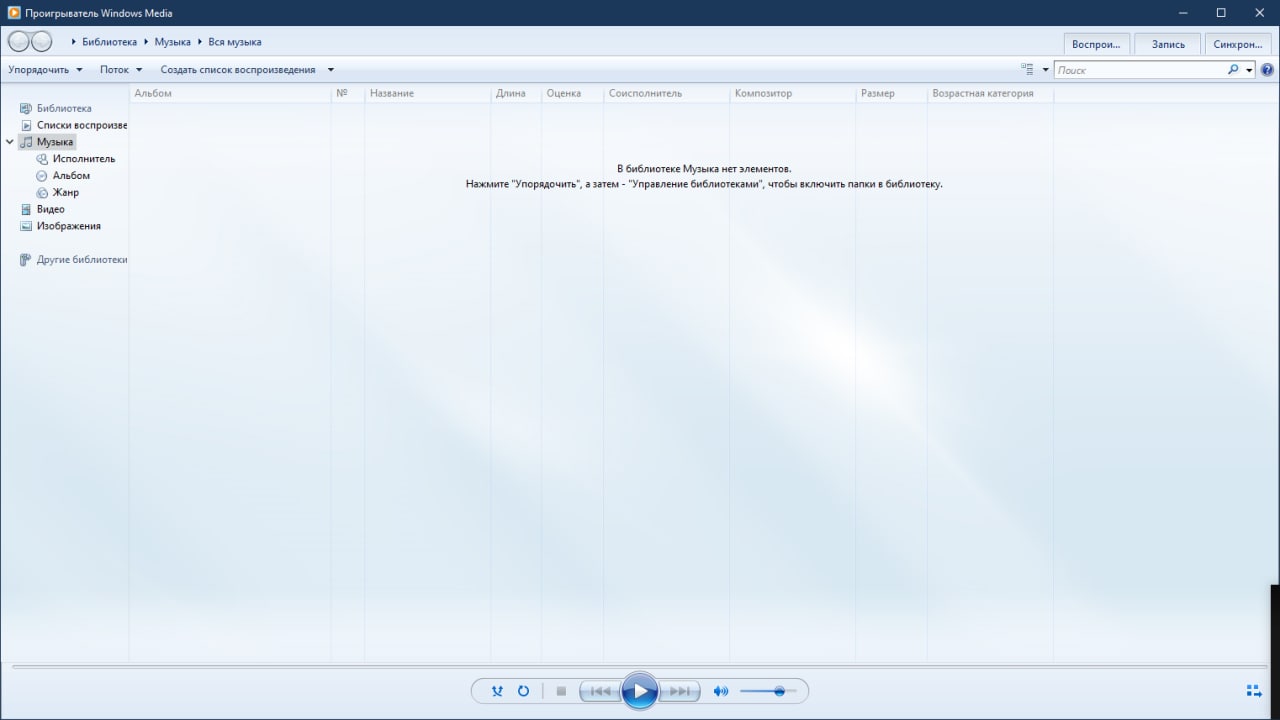Click the Forward navigation arrow
This screenshot has width=1280, height=720.
[x=41, y=41]
